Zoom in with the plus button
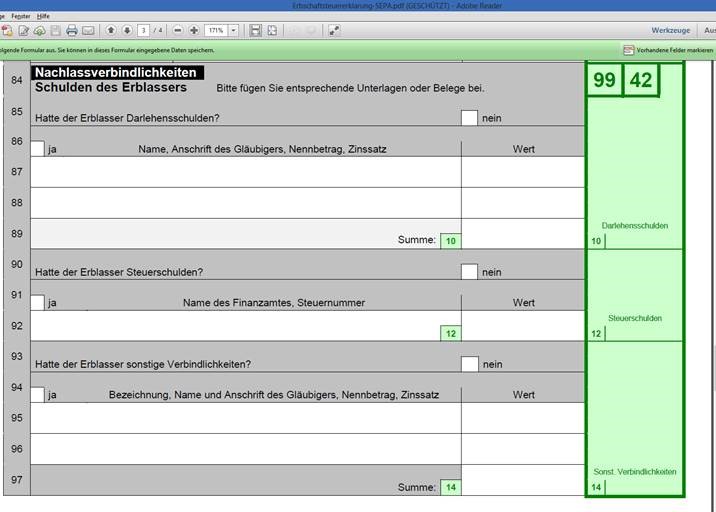This screenshot has width=716, height=512. click(x=194, y=31)
